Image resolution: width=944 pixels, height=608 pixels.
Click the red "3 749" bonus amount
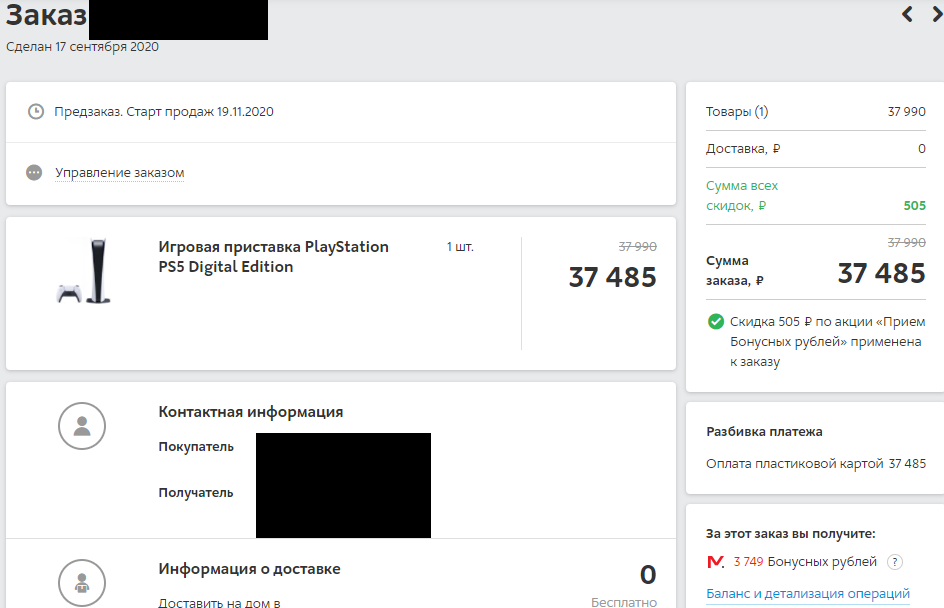pyautogui.click(x=748, y=562)
